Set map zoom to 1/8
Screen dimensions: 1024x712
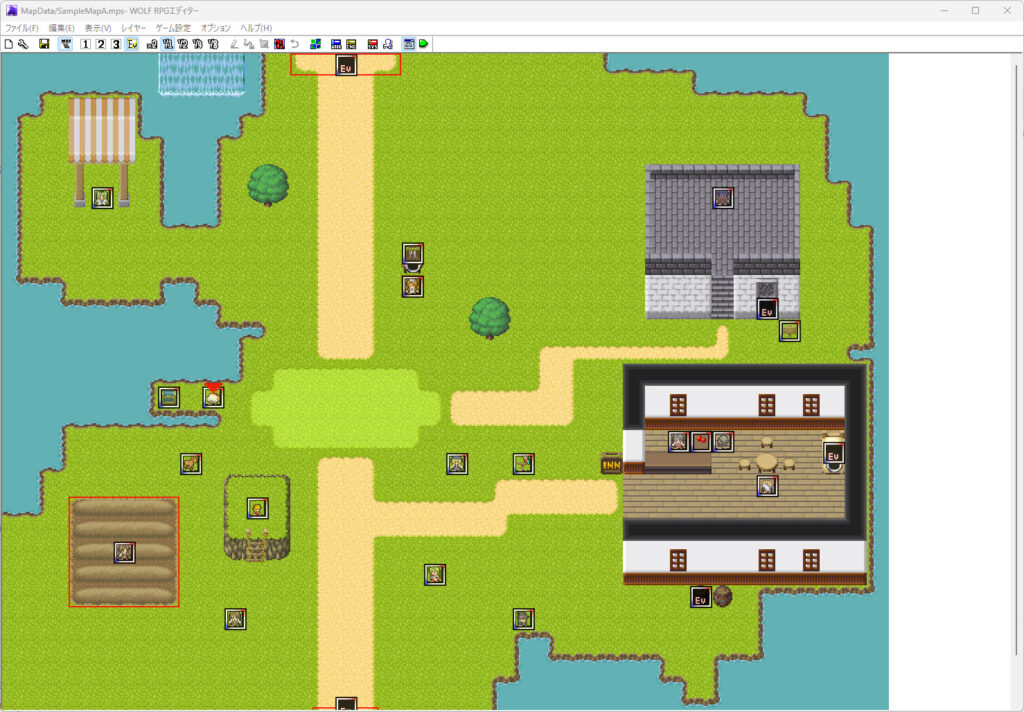(213, 44)
